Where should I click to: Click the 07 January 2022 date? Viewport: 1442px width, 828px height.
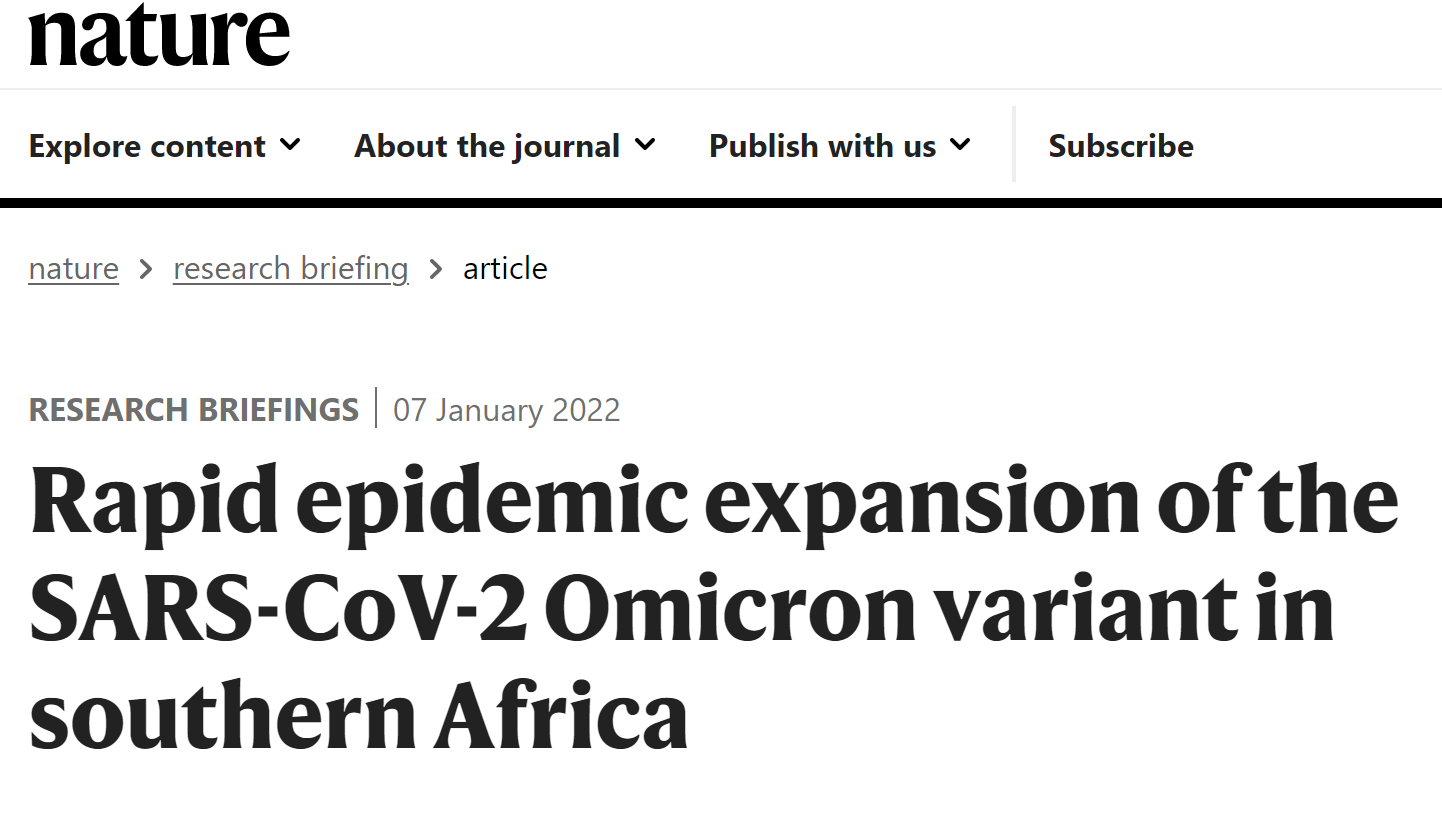507,410
